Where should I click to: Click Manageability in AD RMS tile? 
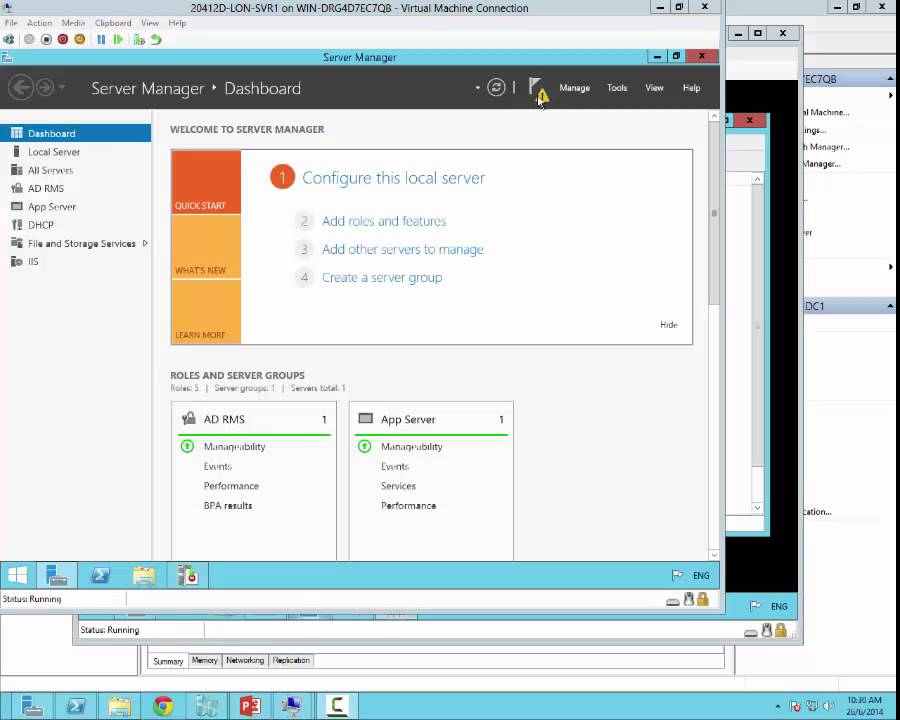[234, 447]
